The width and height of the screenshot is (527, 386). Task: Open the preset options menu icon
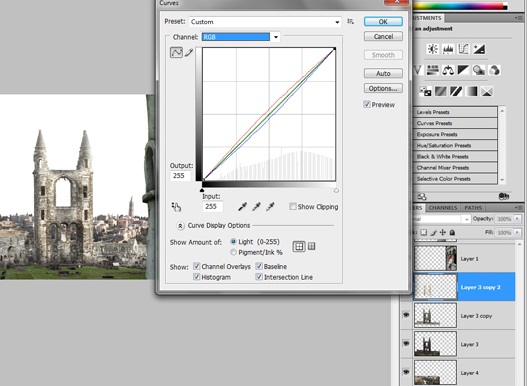(x=351, y=22)
